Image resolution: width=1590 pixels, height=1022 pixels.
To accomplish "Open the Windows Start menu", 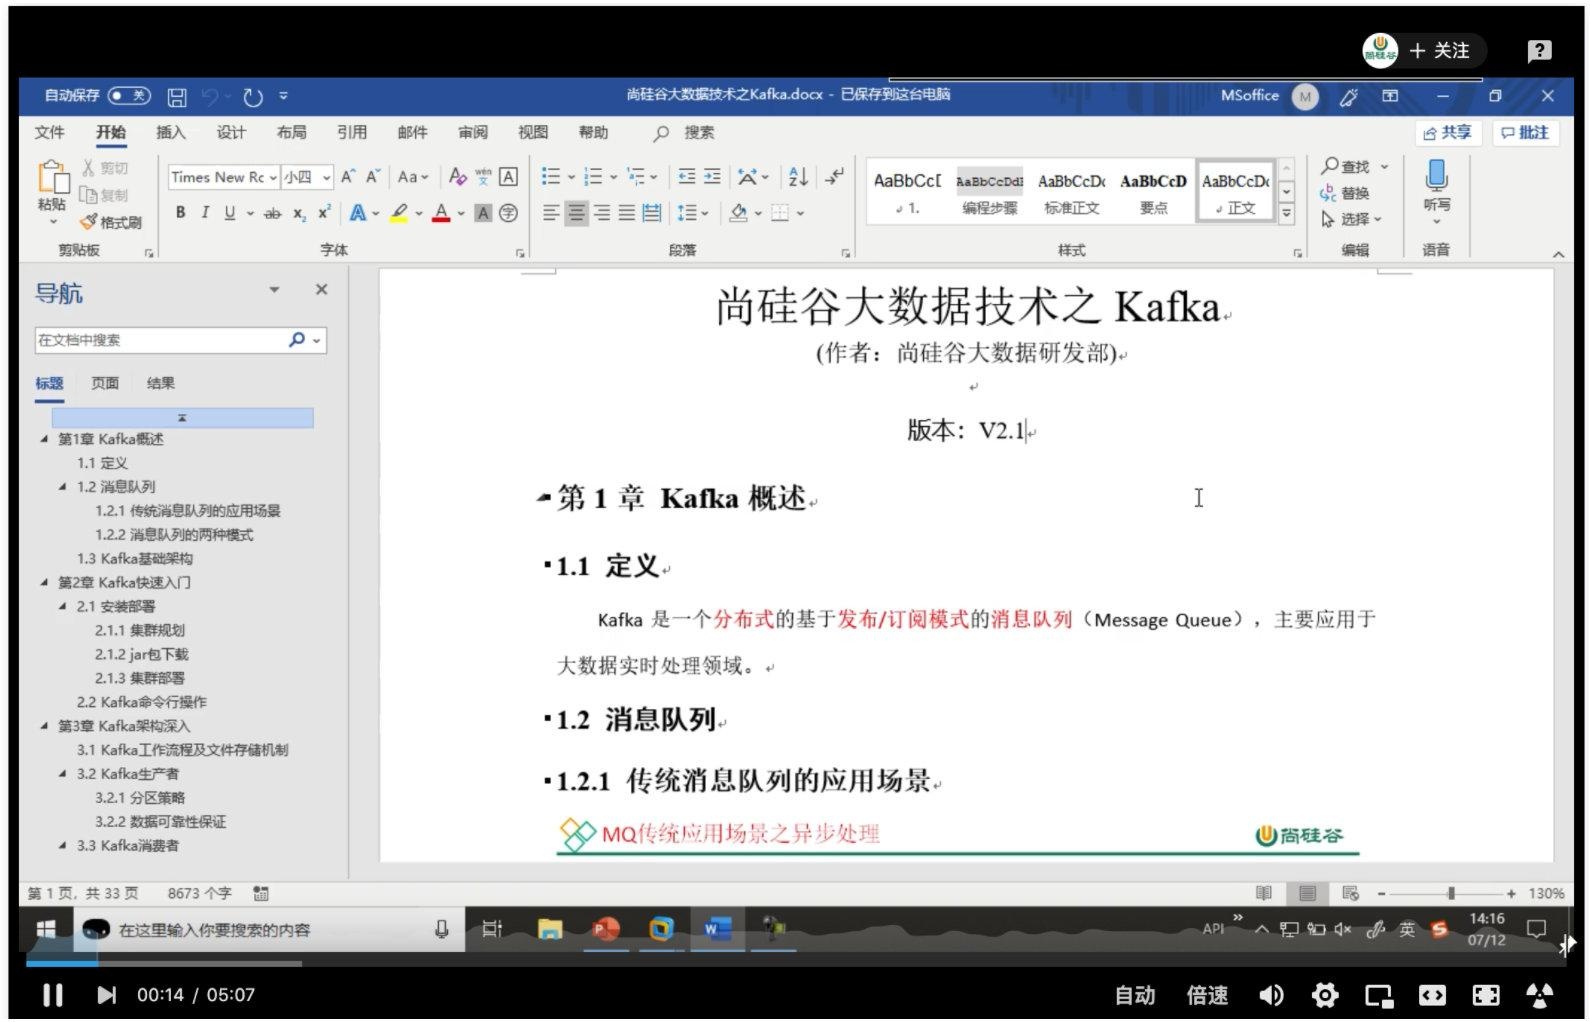I will (x=46, y=930).
